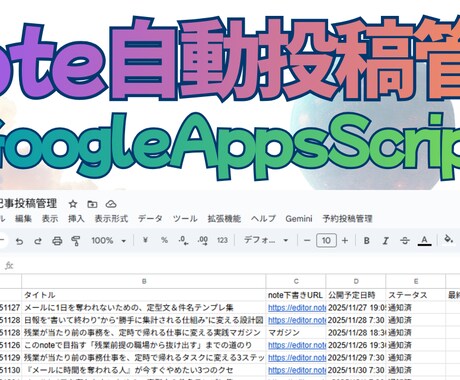Click the move-to-folder icon
Image resolution: width=460 pixels, height=380 pixels.
click(x=92, y=204)
